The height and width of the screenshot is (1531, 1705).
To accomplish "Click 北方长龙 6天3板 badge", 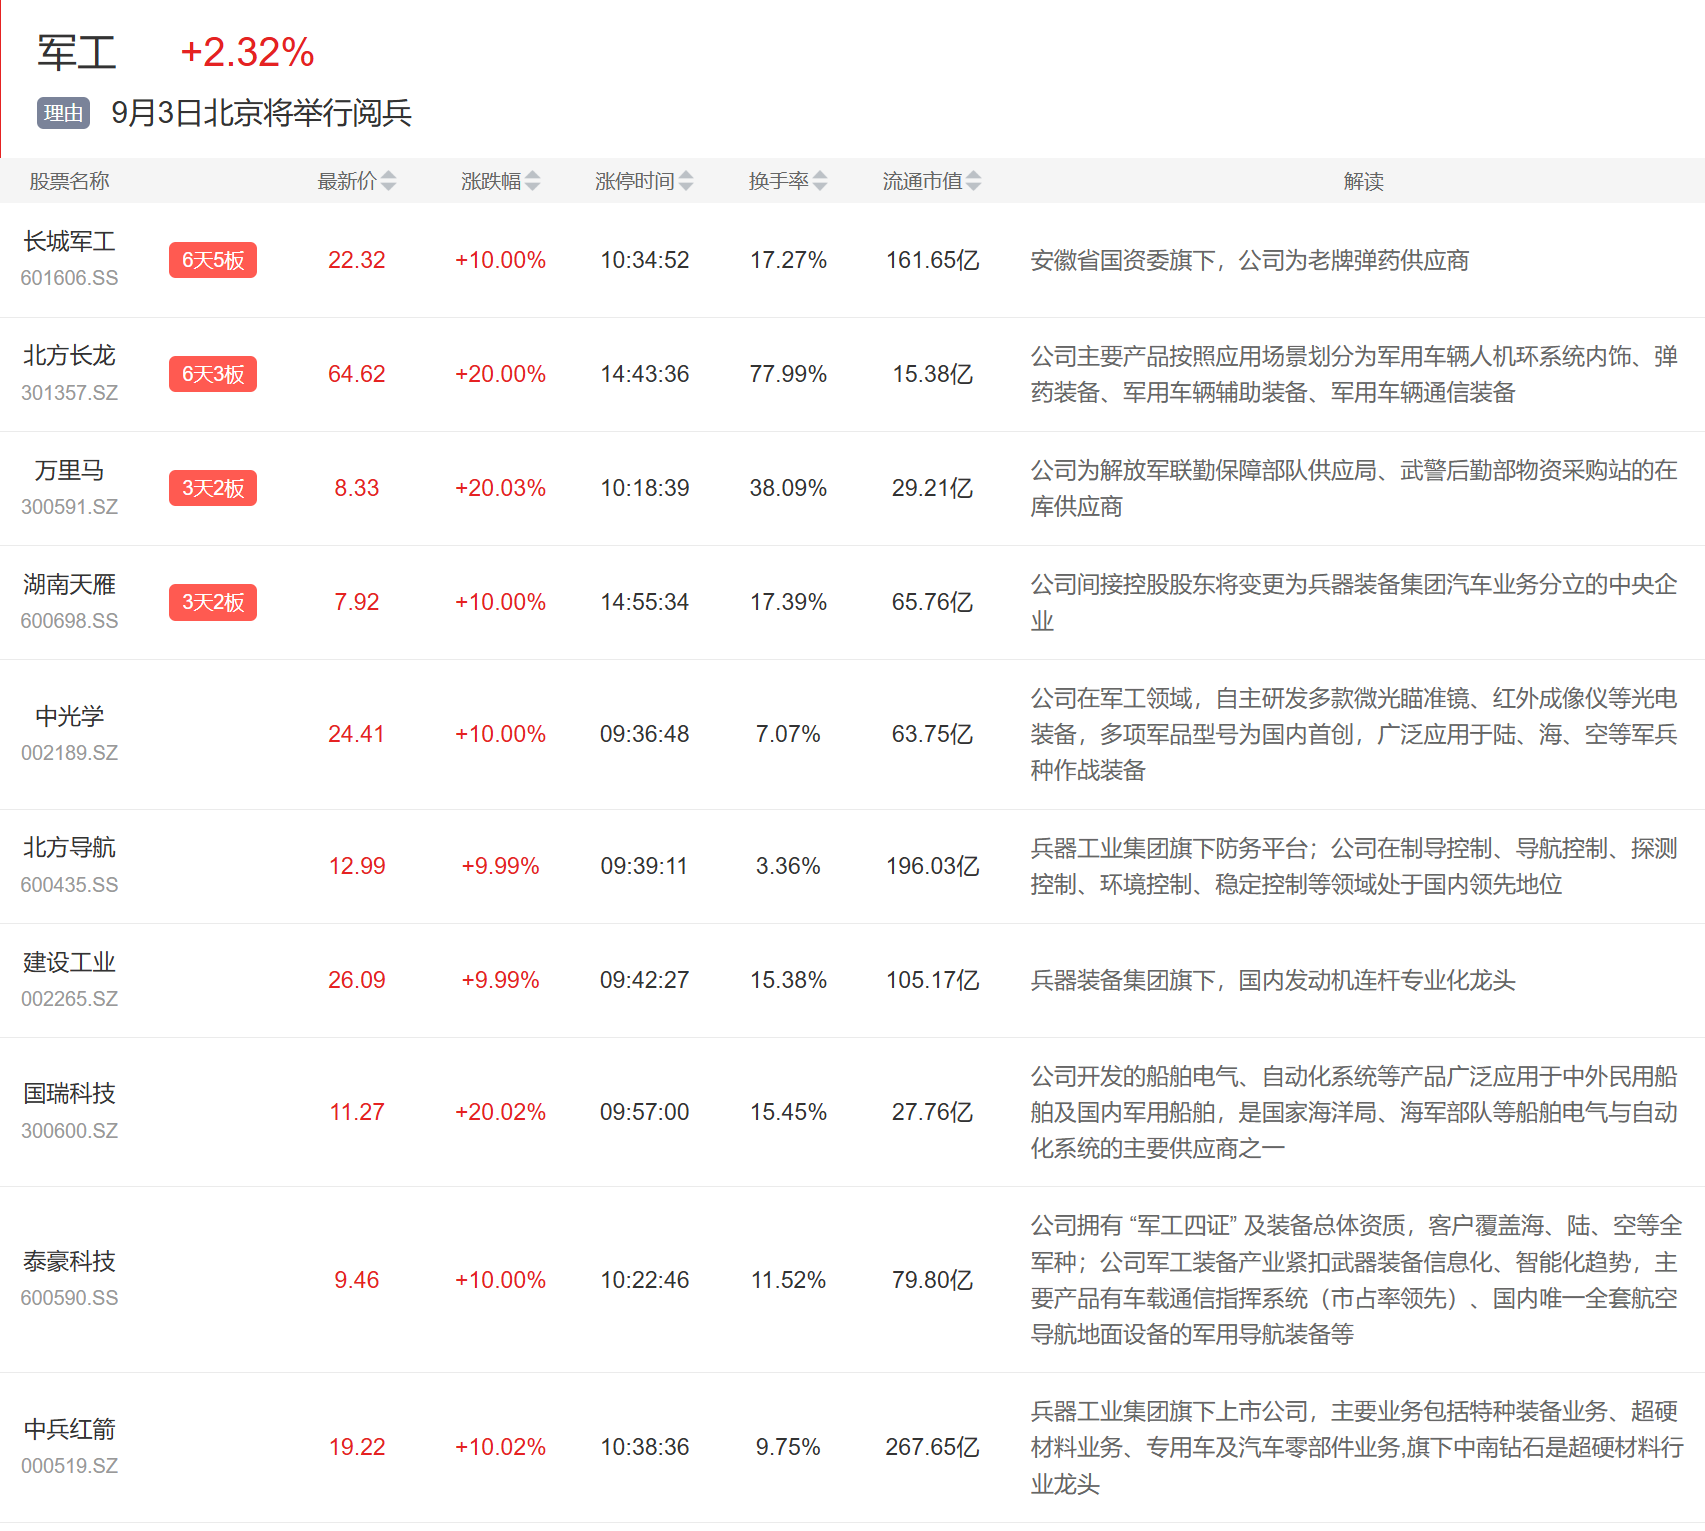I will (x=213, y=374).
